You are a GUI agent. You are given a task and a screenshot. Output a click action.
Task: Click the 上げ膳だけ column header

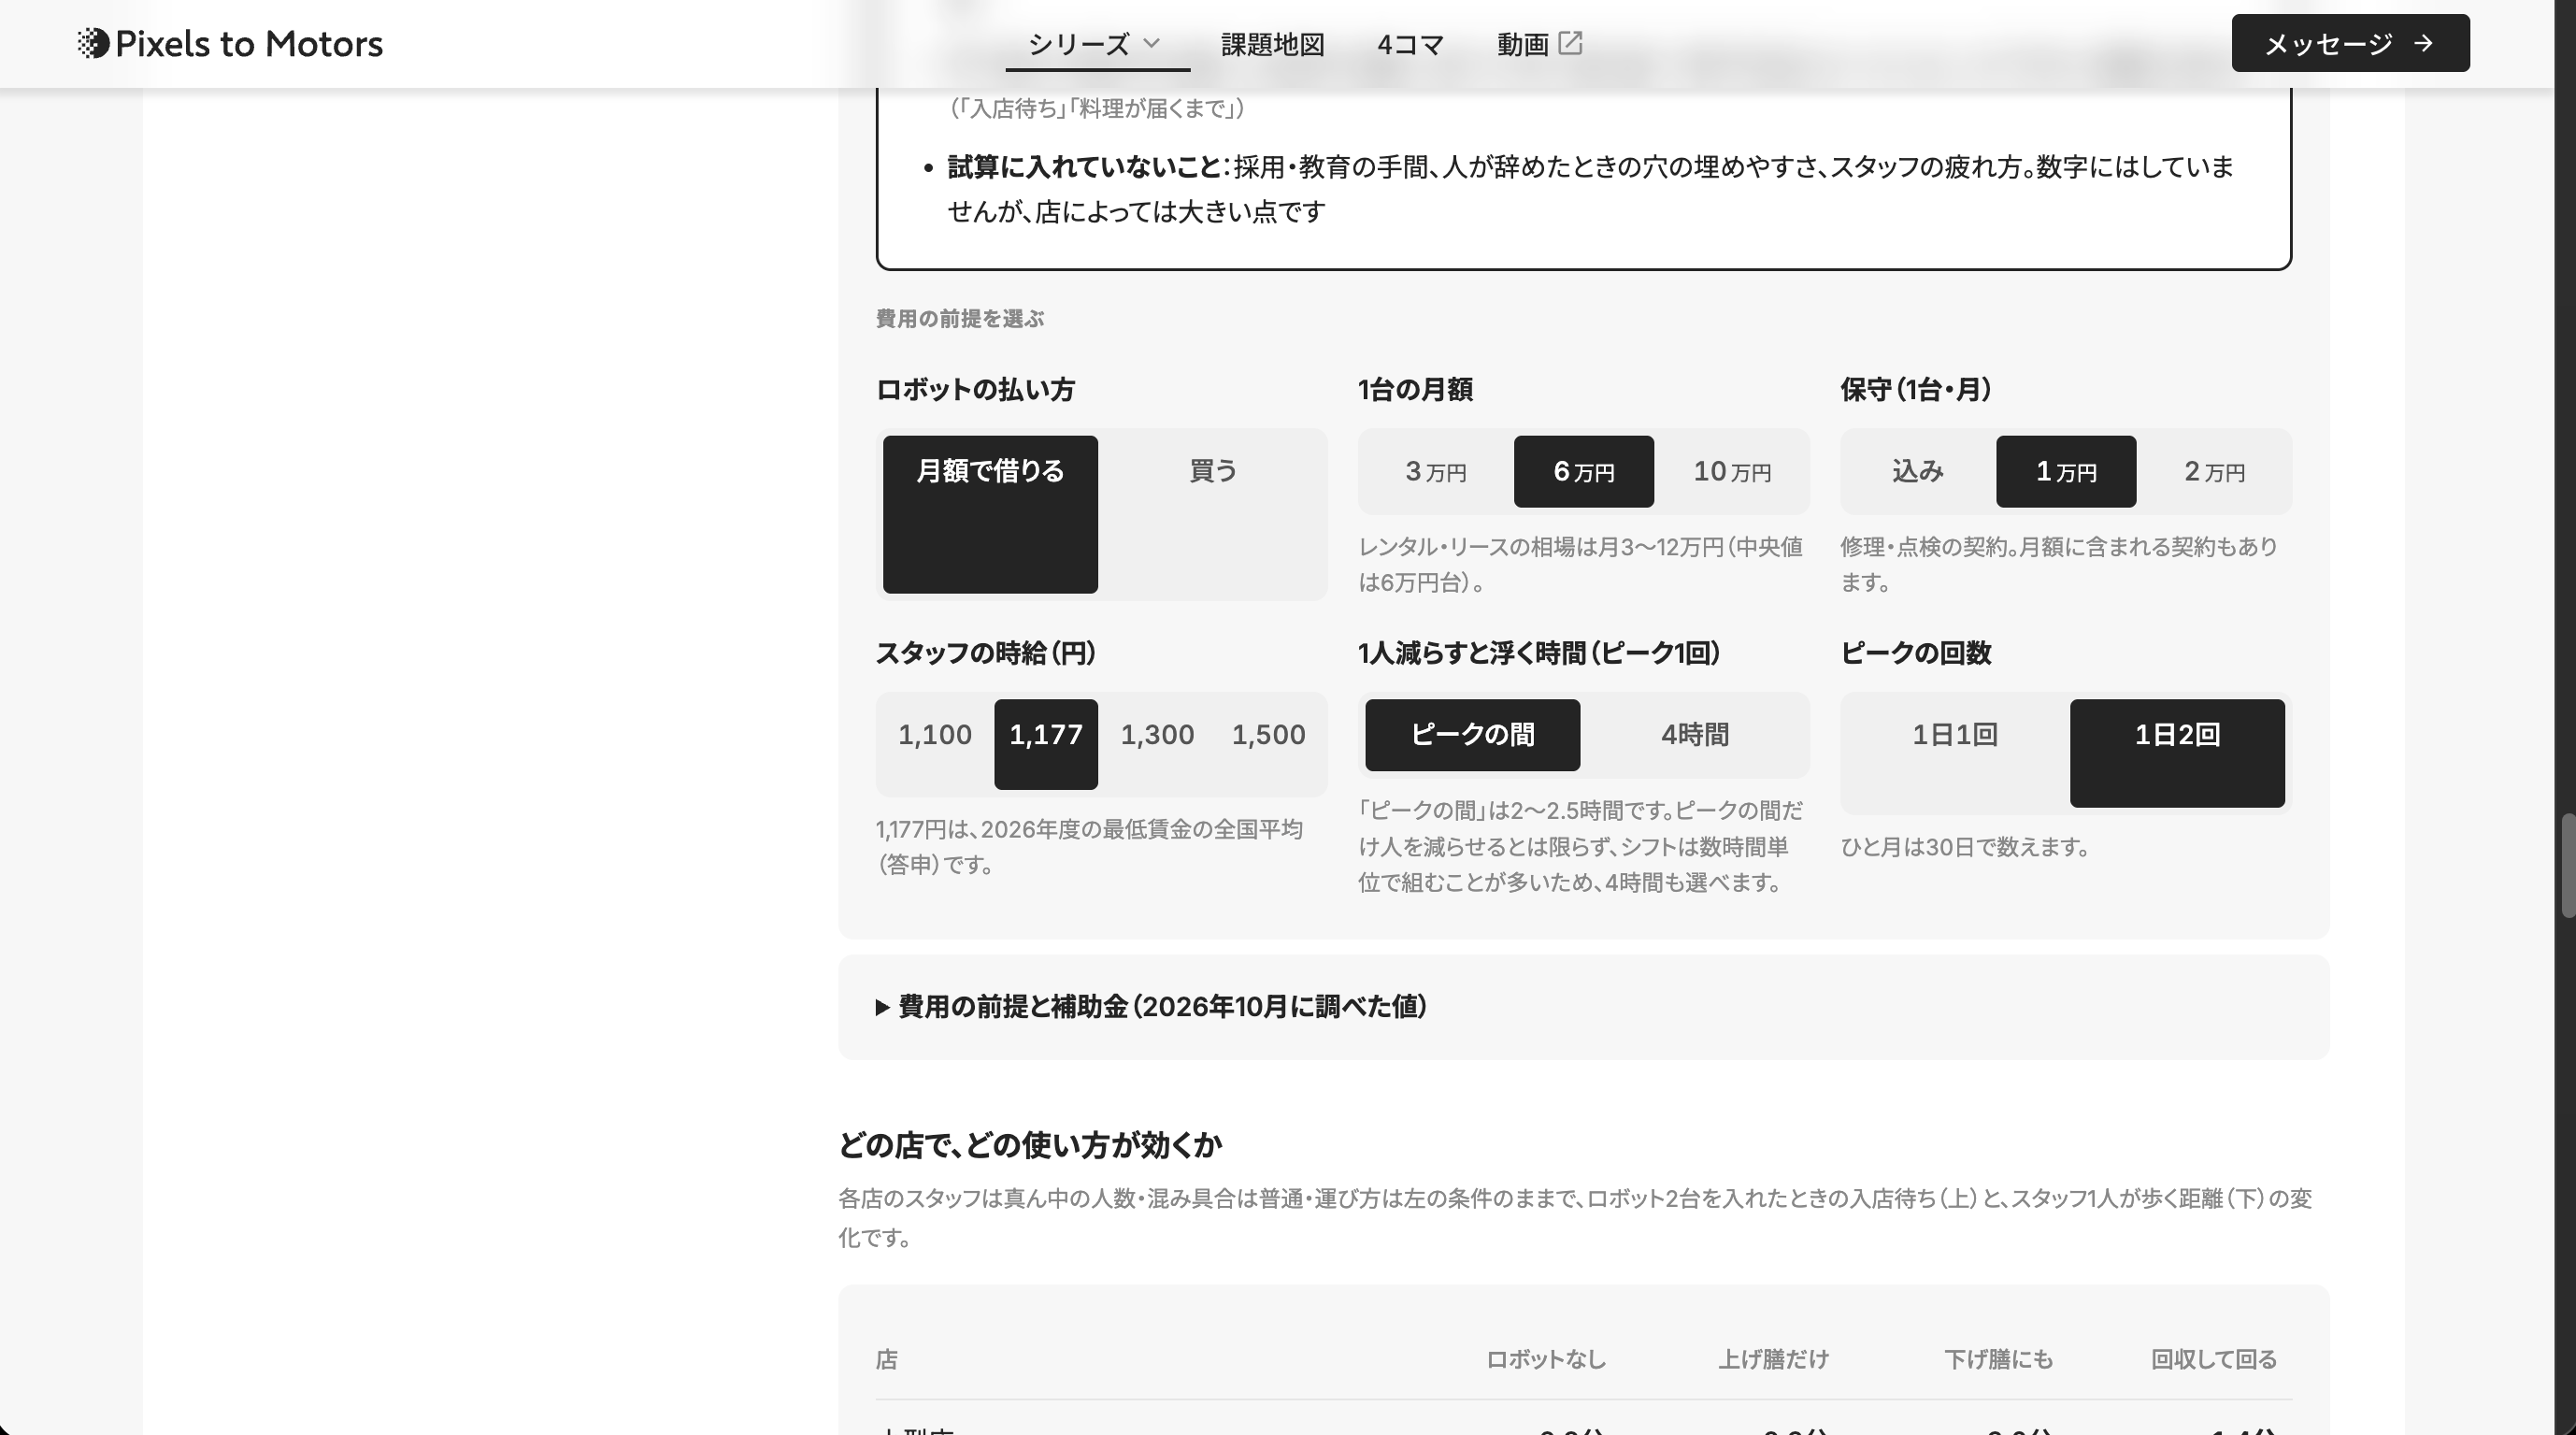[1773, 1359]
